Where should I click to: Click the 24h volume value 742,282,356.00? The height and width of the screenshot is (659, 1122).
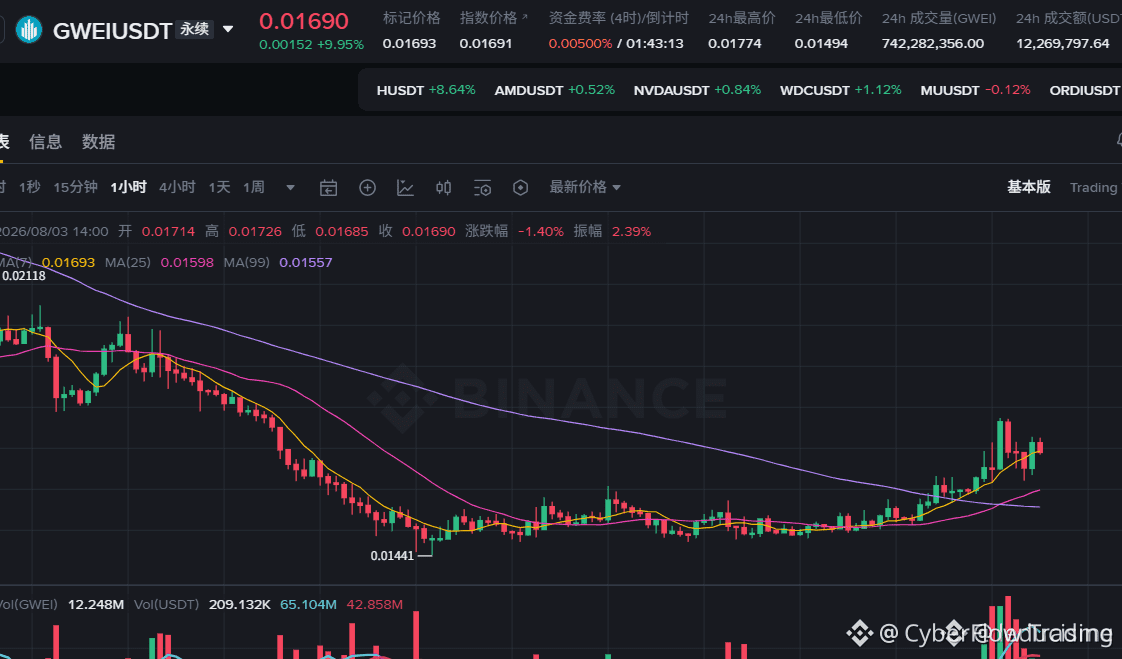click(932, 44)
